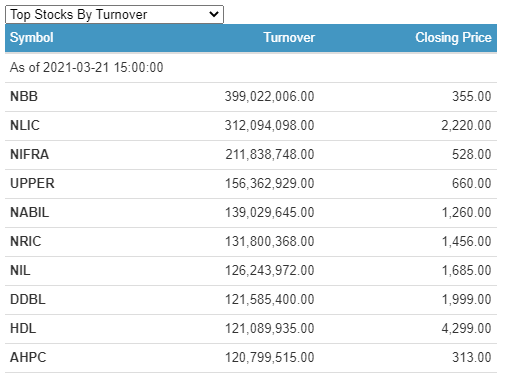The image size is (509, 377).
Task: Click the dropdown chevron arrow
Action: pyautogui.click(x=214, y=14)
